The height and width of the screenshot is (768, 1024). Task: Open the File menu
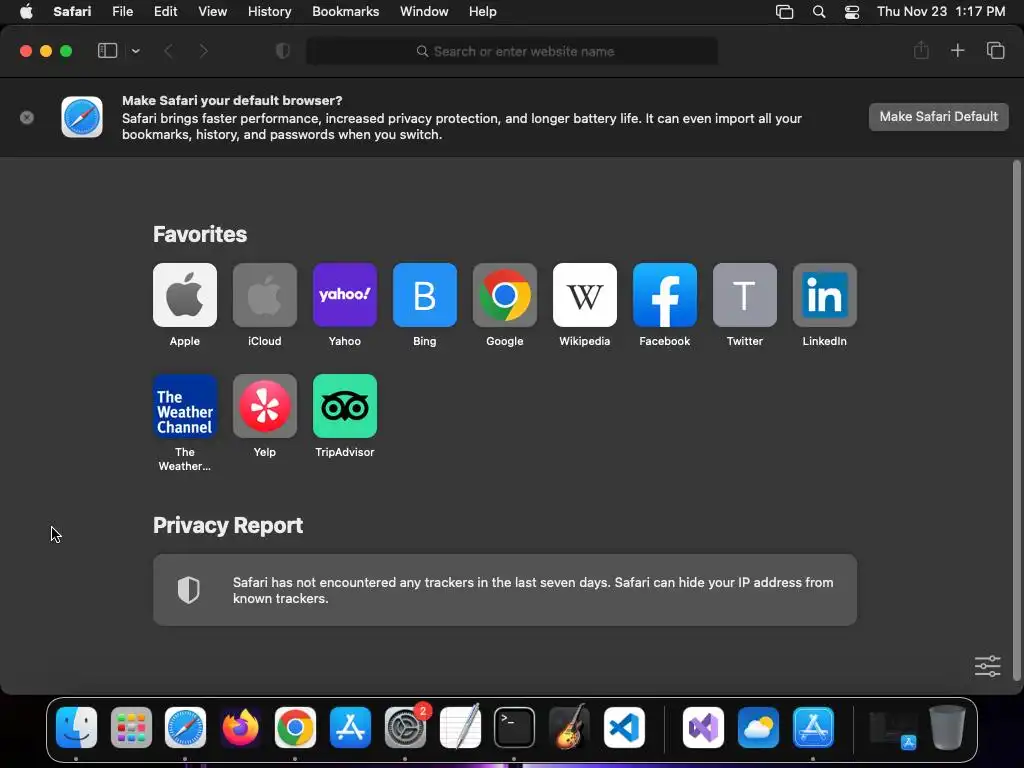click(x=123, y=12)
